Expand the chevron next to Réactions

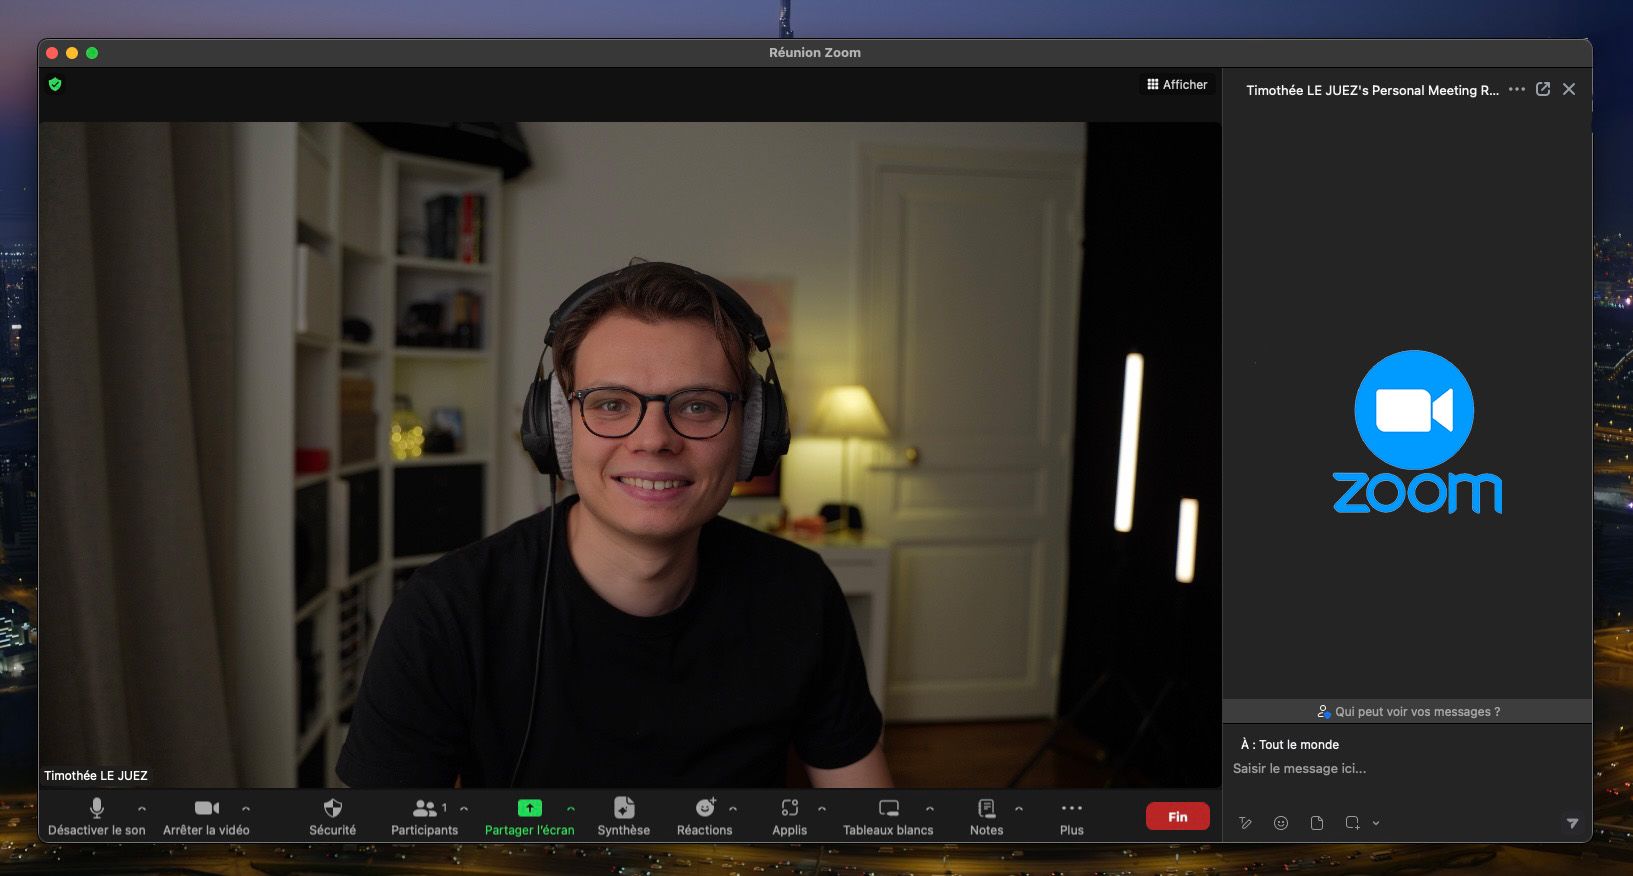(x=733, y=808)
